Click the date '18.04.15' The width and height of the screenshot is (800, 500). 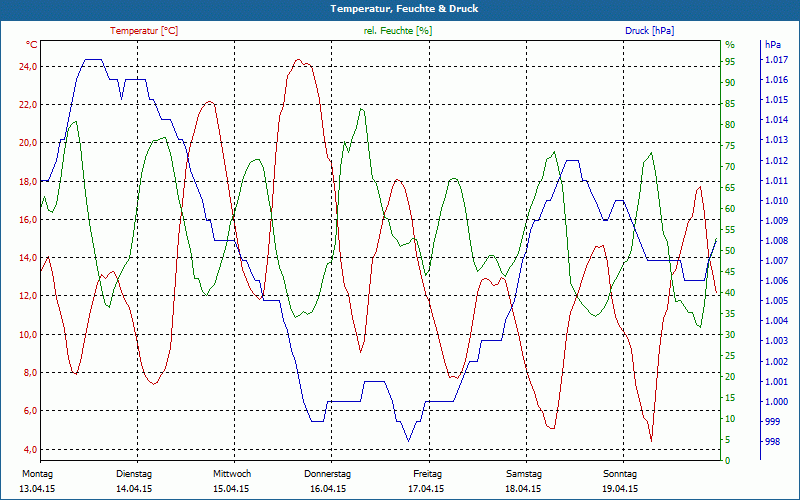(x=523, y=488)
